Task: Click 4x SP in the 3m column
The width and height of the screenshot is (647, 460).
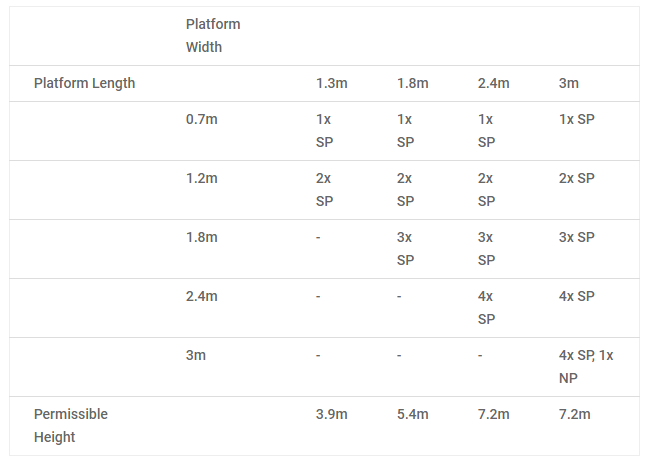Action: click(576, 296)
